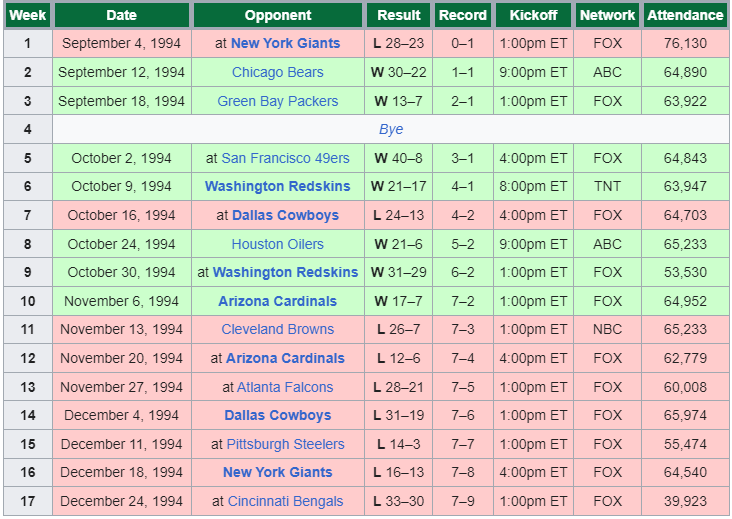The height and width of the screenshot is (519, 732).
Task: Select the attendance value 64,890
Action: (685, 72)
